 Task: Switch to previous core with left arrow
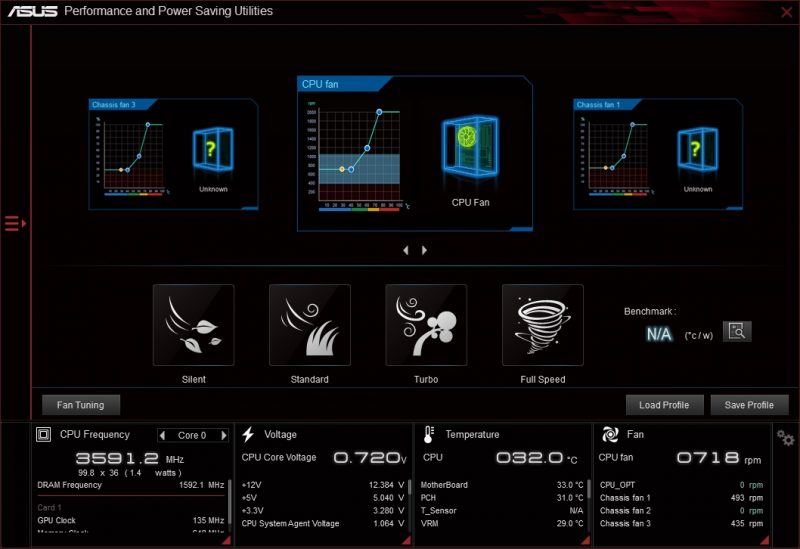[162, 435]
